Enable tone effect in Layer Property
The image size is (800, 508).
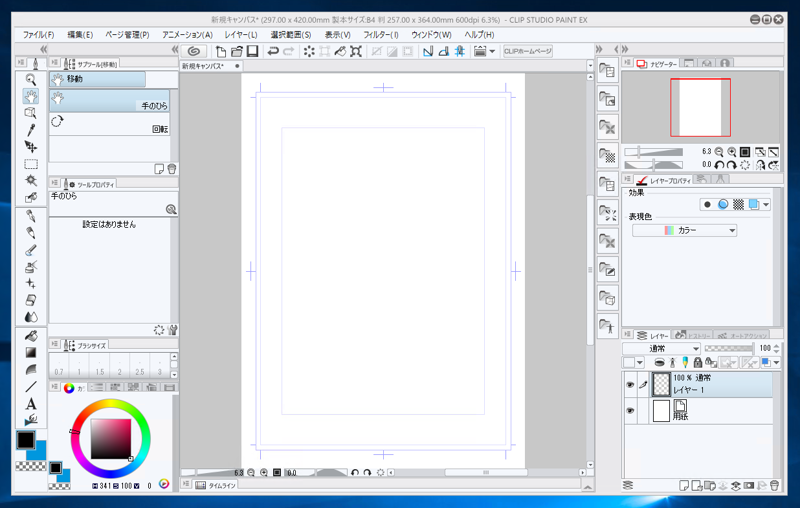point(738,205)
